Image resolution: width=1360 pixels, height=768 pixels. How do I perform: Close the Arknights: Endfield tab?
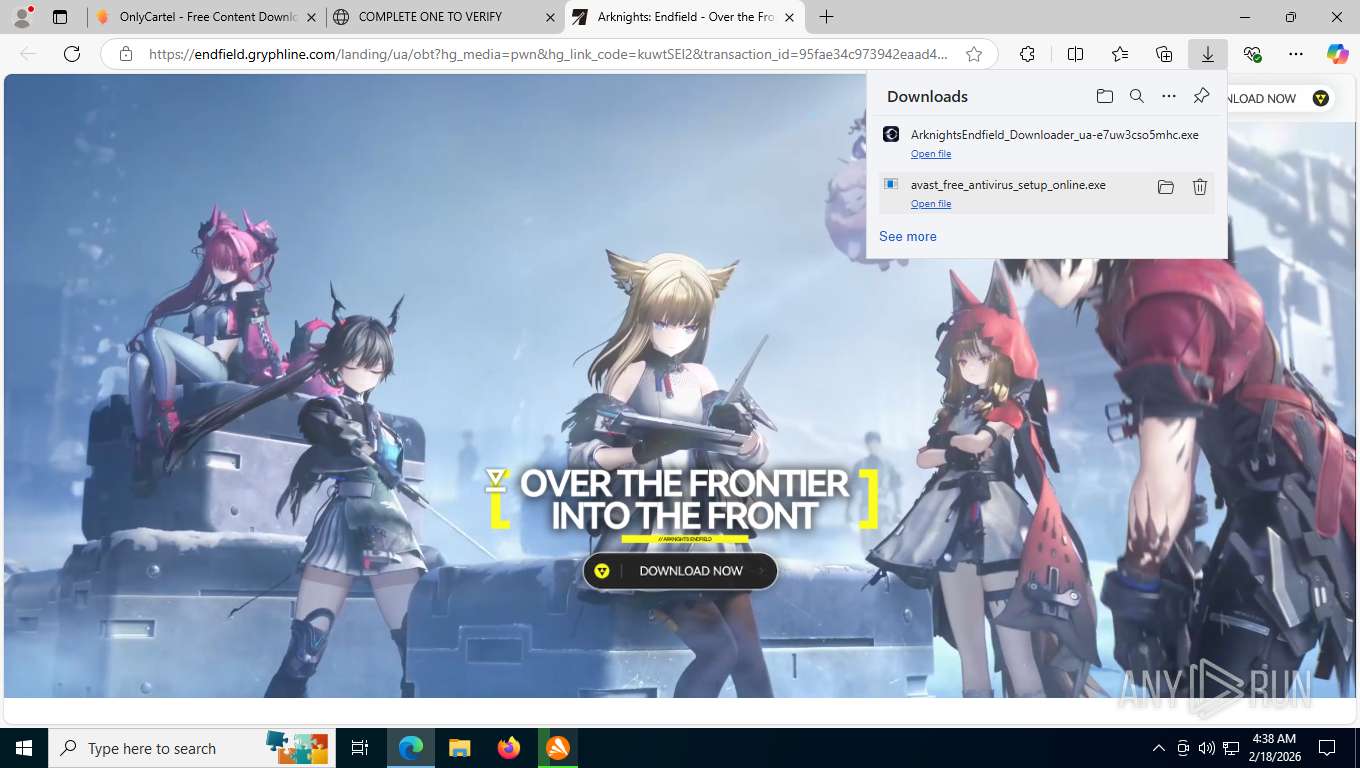click(x=789, y=17)
